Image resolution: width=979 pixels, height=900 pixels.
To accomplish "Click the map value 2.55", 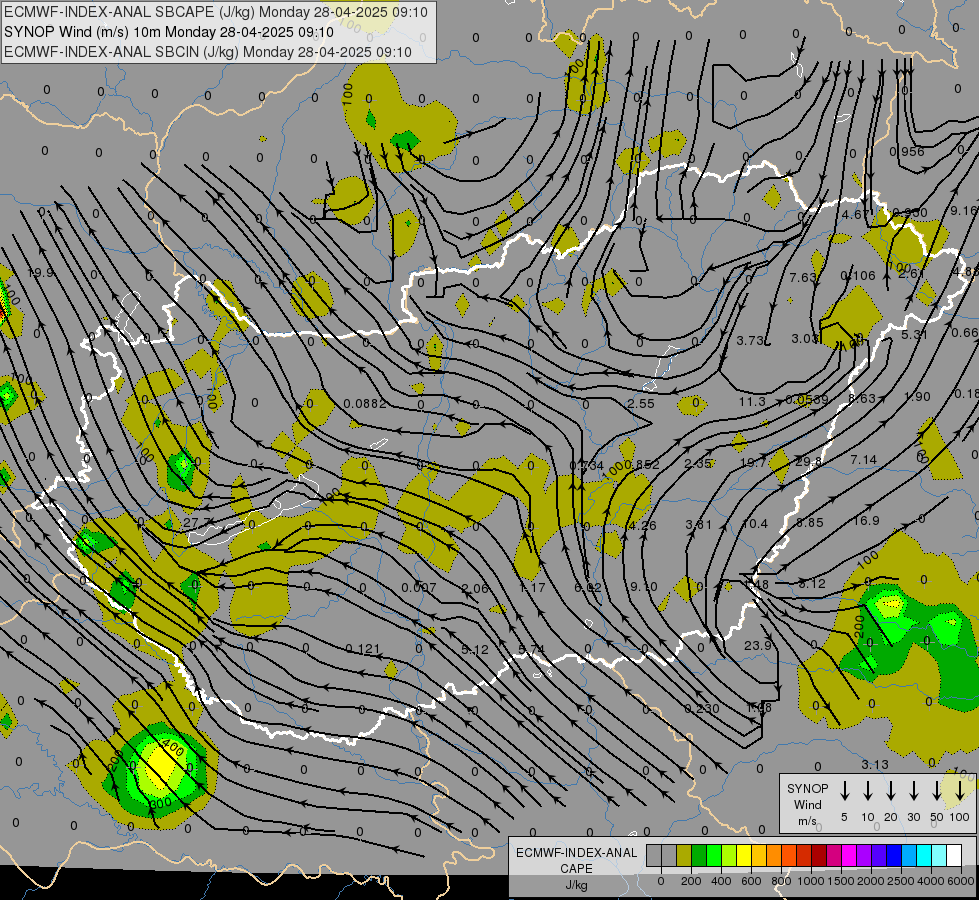I will (641, 403).
